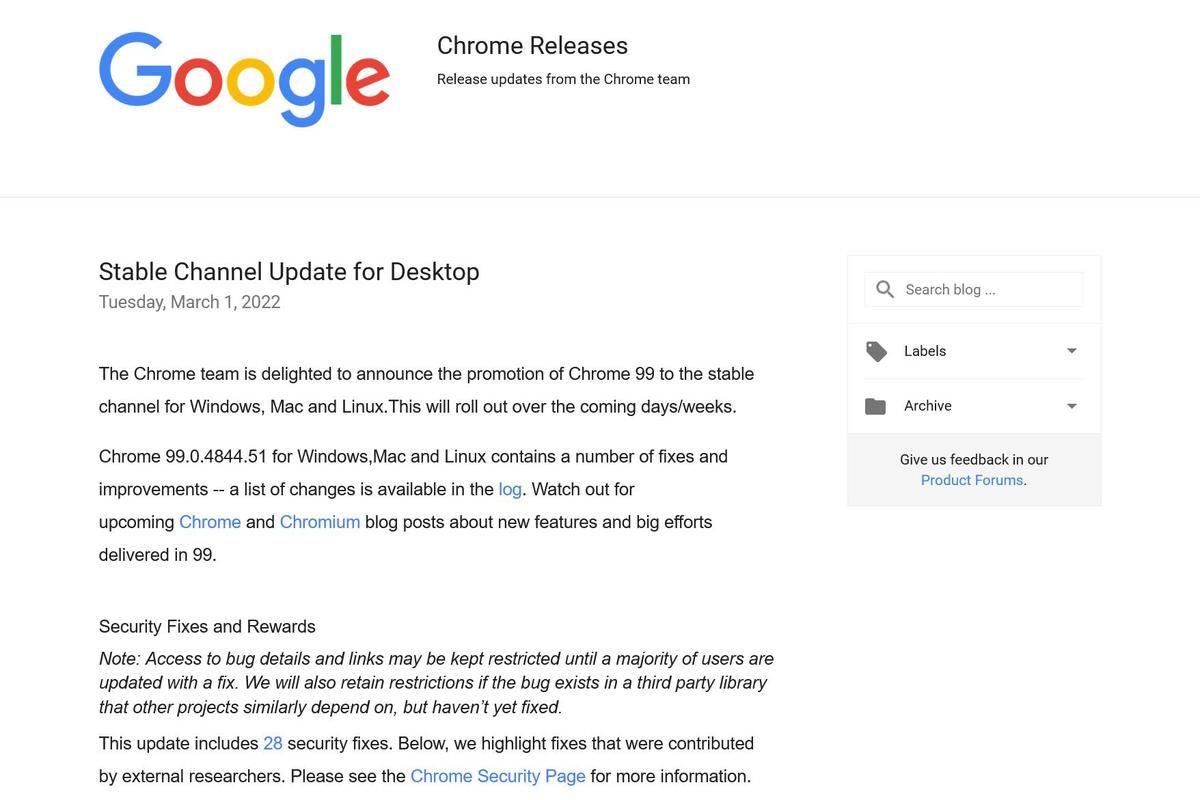Viewport: 1200px width, 800px height.
Task: Open Stable Channel Update for Desktop post
Action: click(289, 271)
